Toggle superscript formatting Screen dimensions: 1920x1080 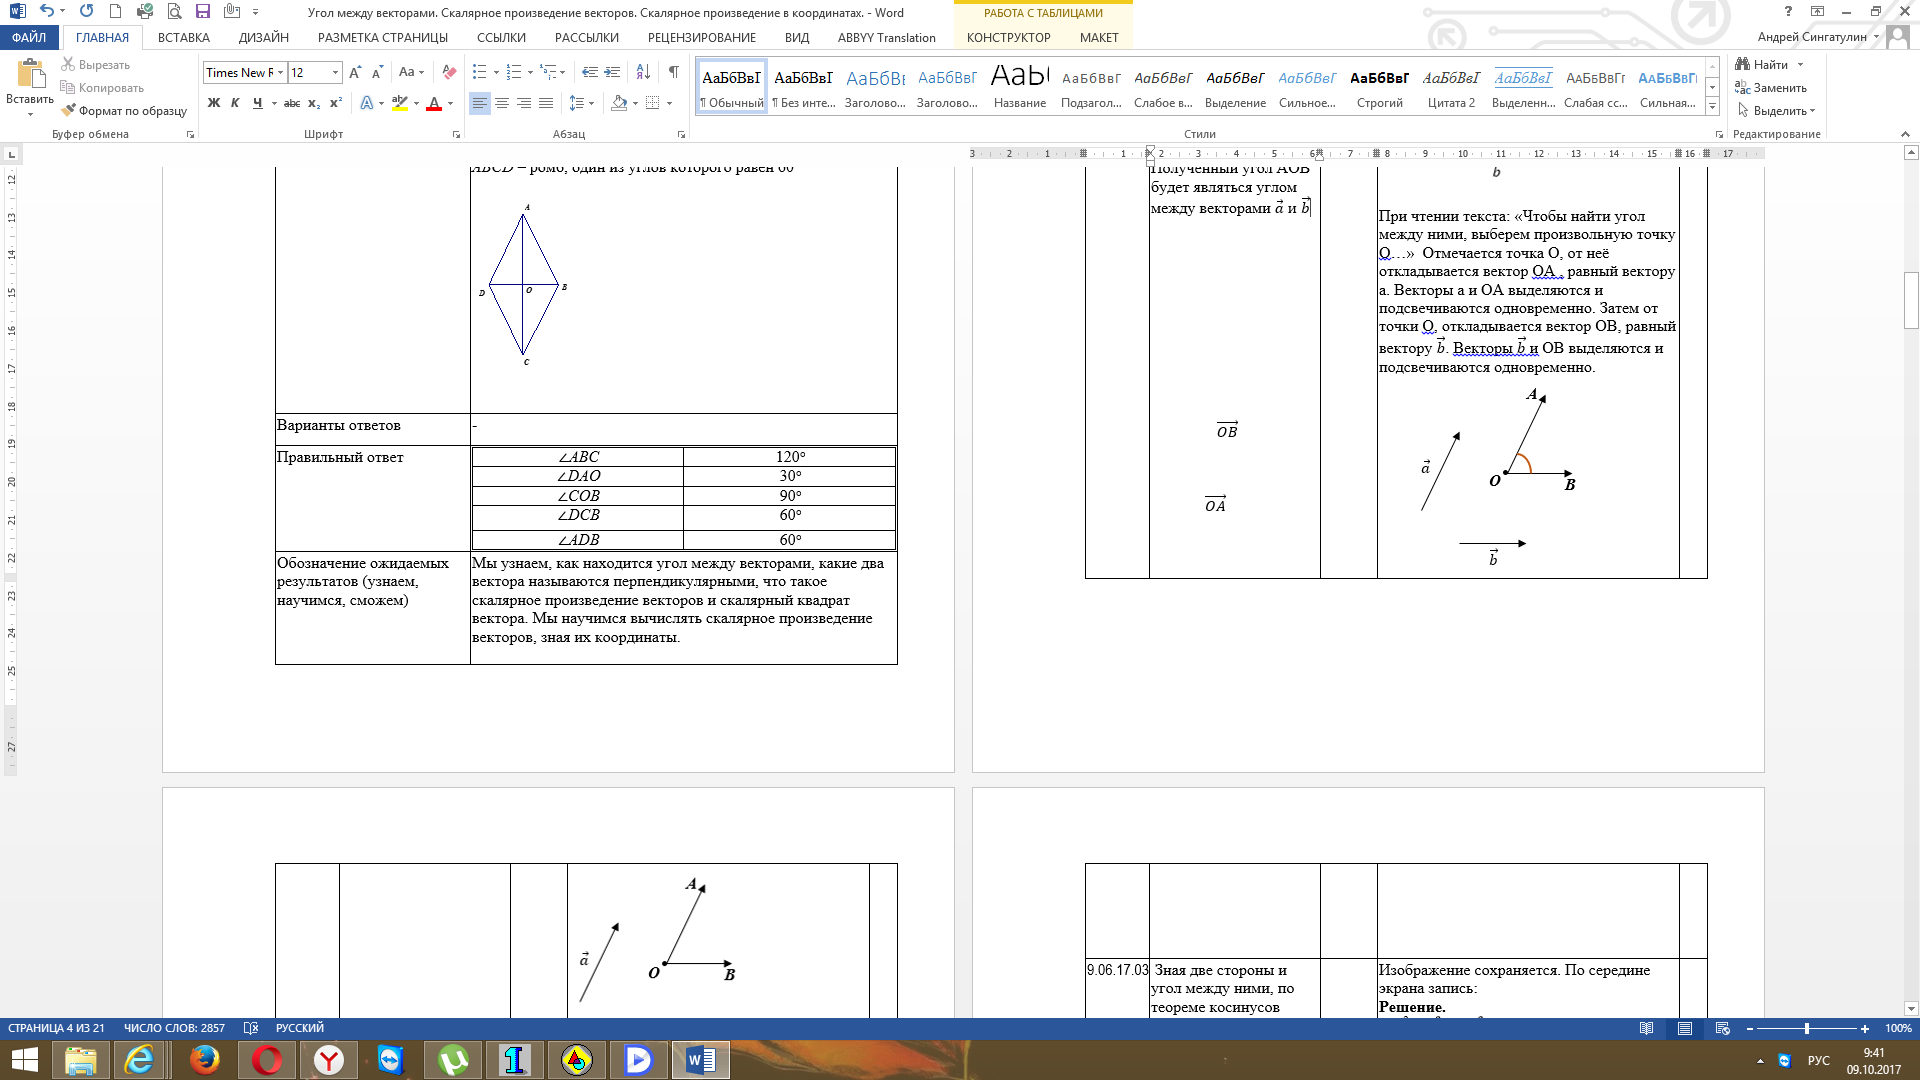[336, 103]
